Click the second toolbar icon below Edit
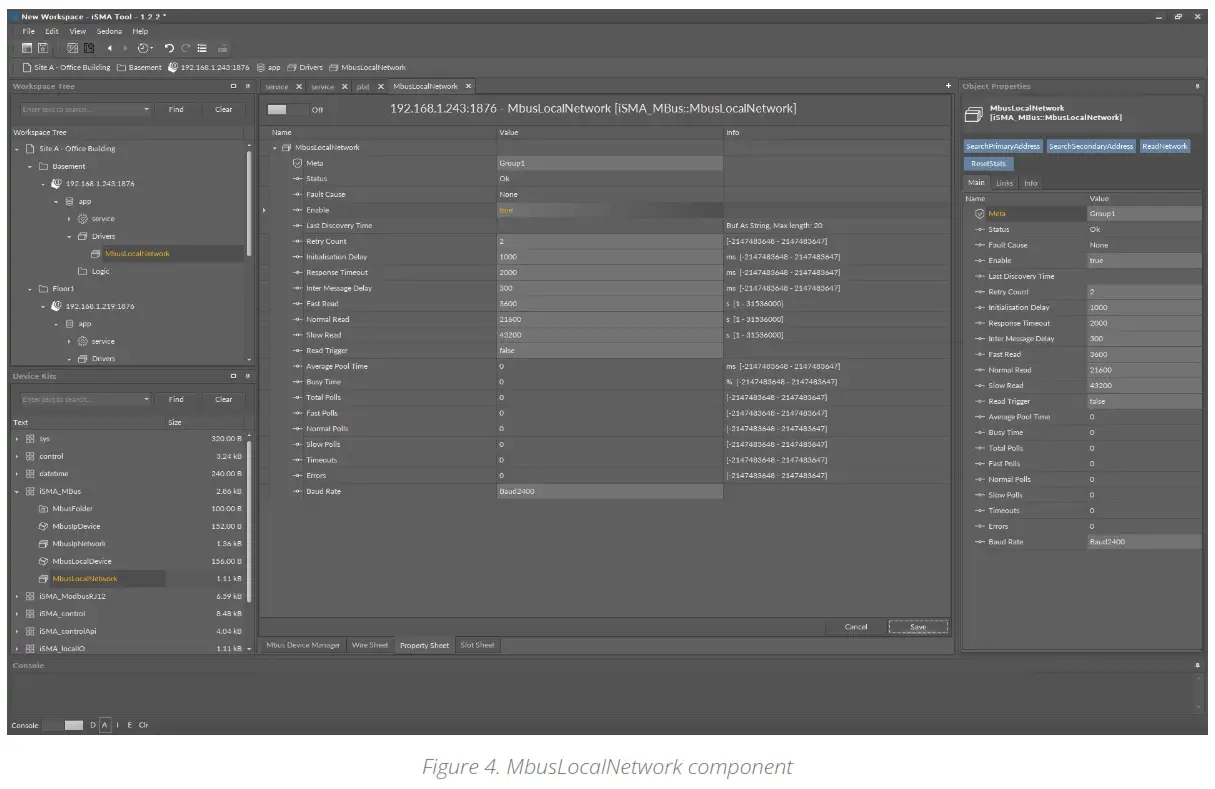The image size is (1215, 789). (44, 48)
